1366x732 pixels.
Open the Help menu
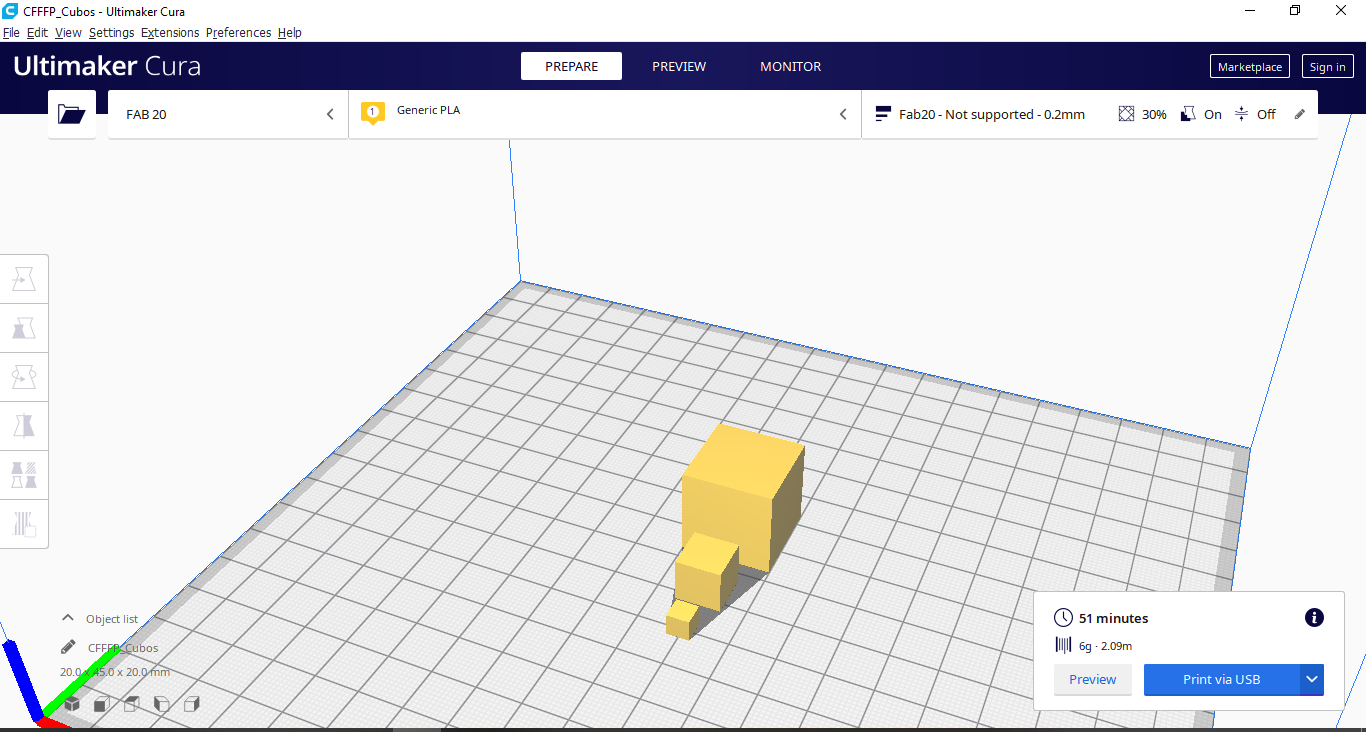tap(290, 32)
